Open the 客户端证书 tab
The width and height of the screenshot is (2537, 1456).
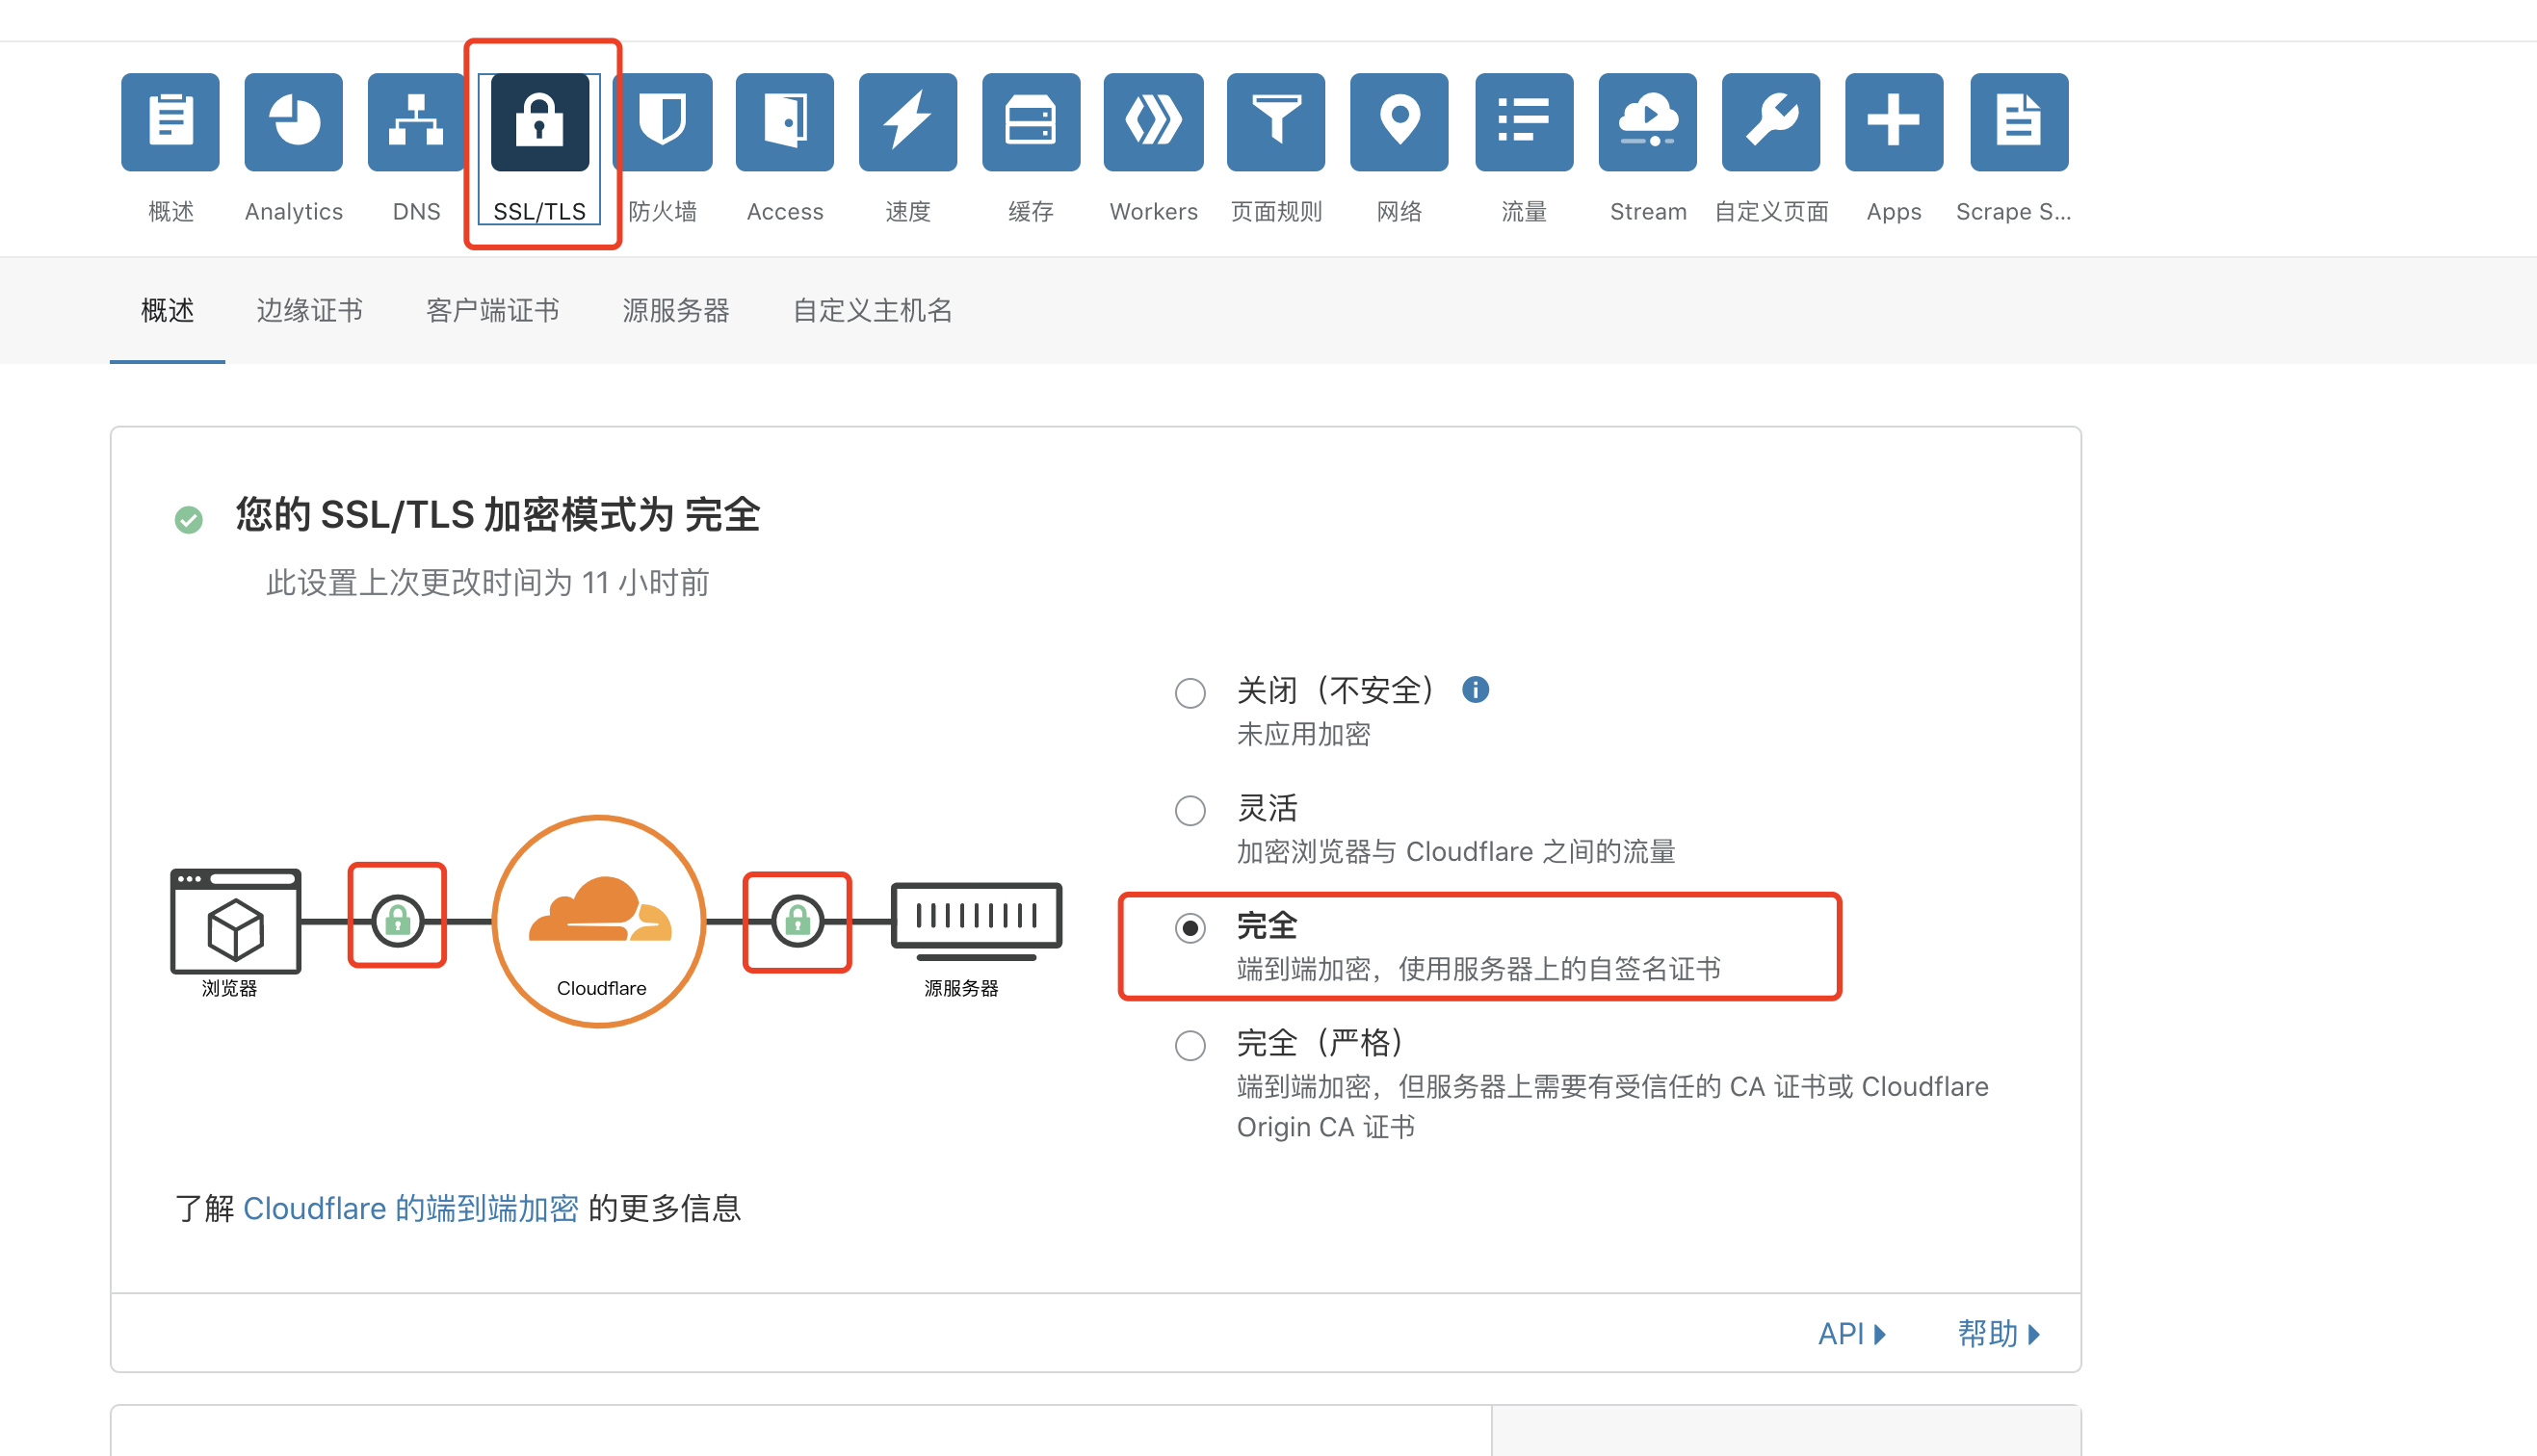pos(492,311)
